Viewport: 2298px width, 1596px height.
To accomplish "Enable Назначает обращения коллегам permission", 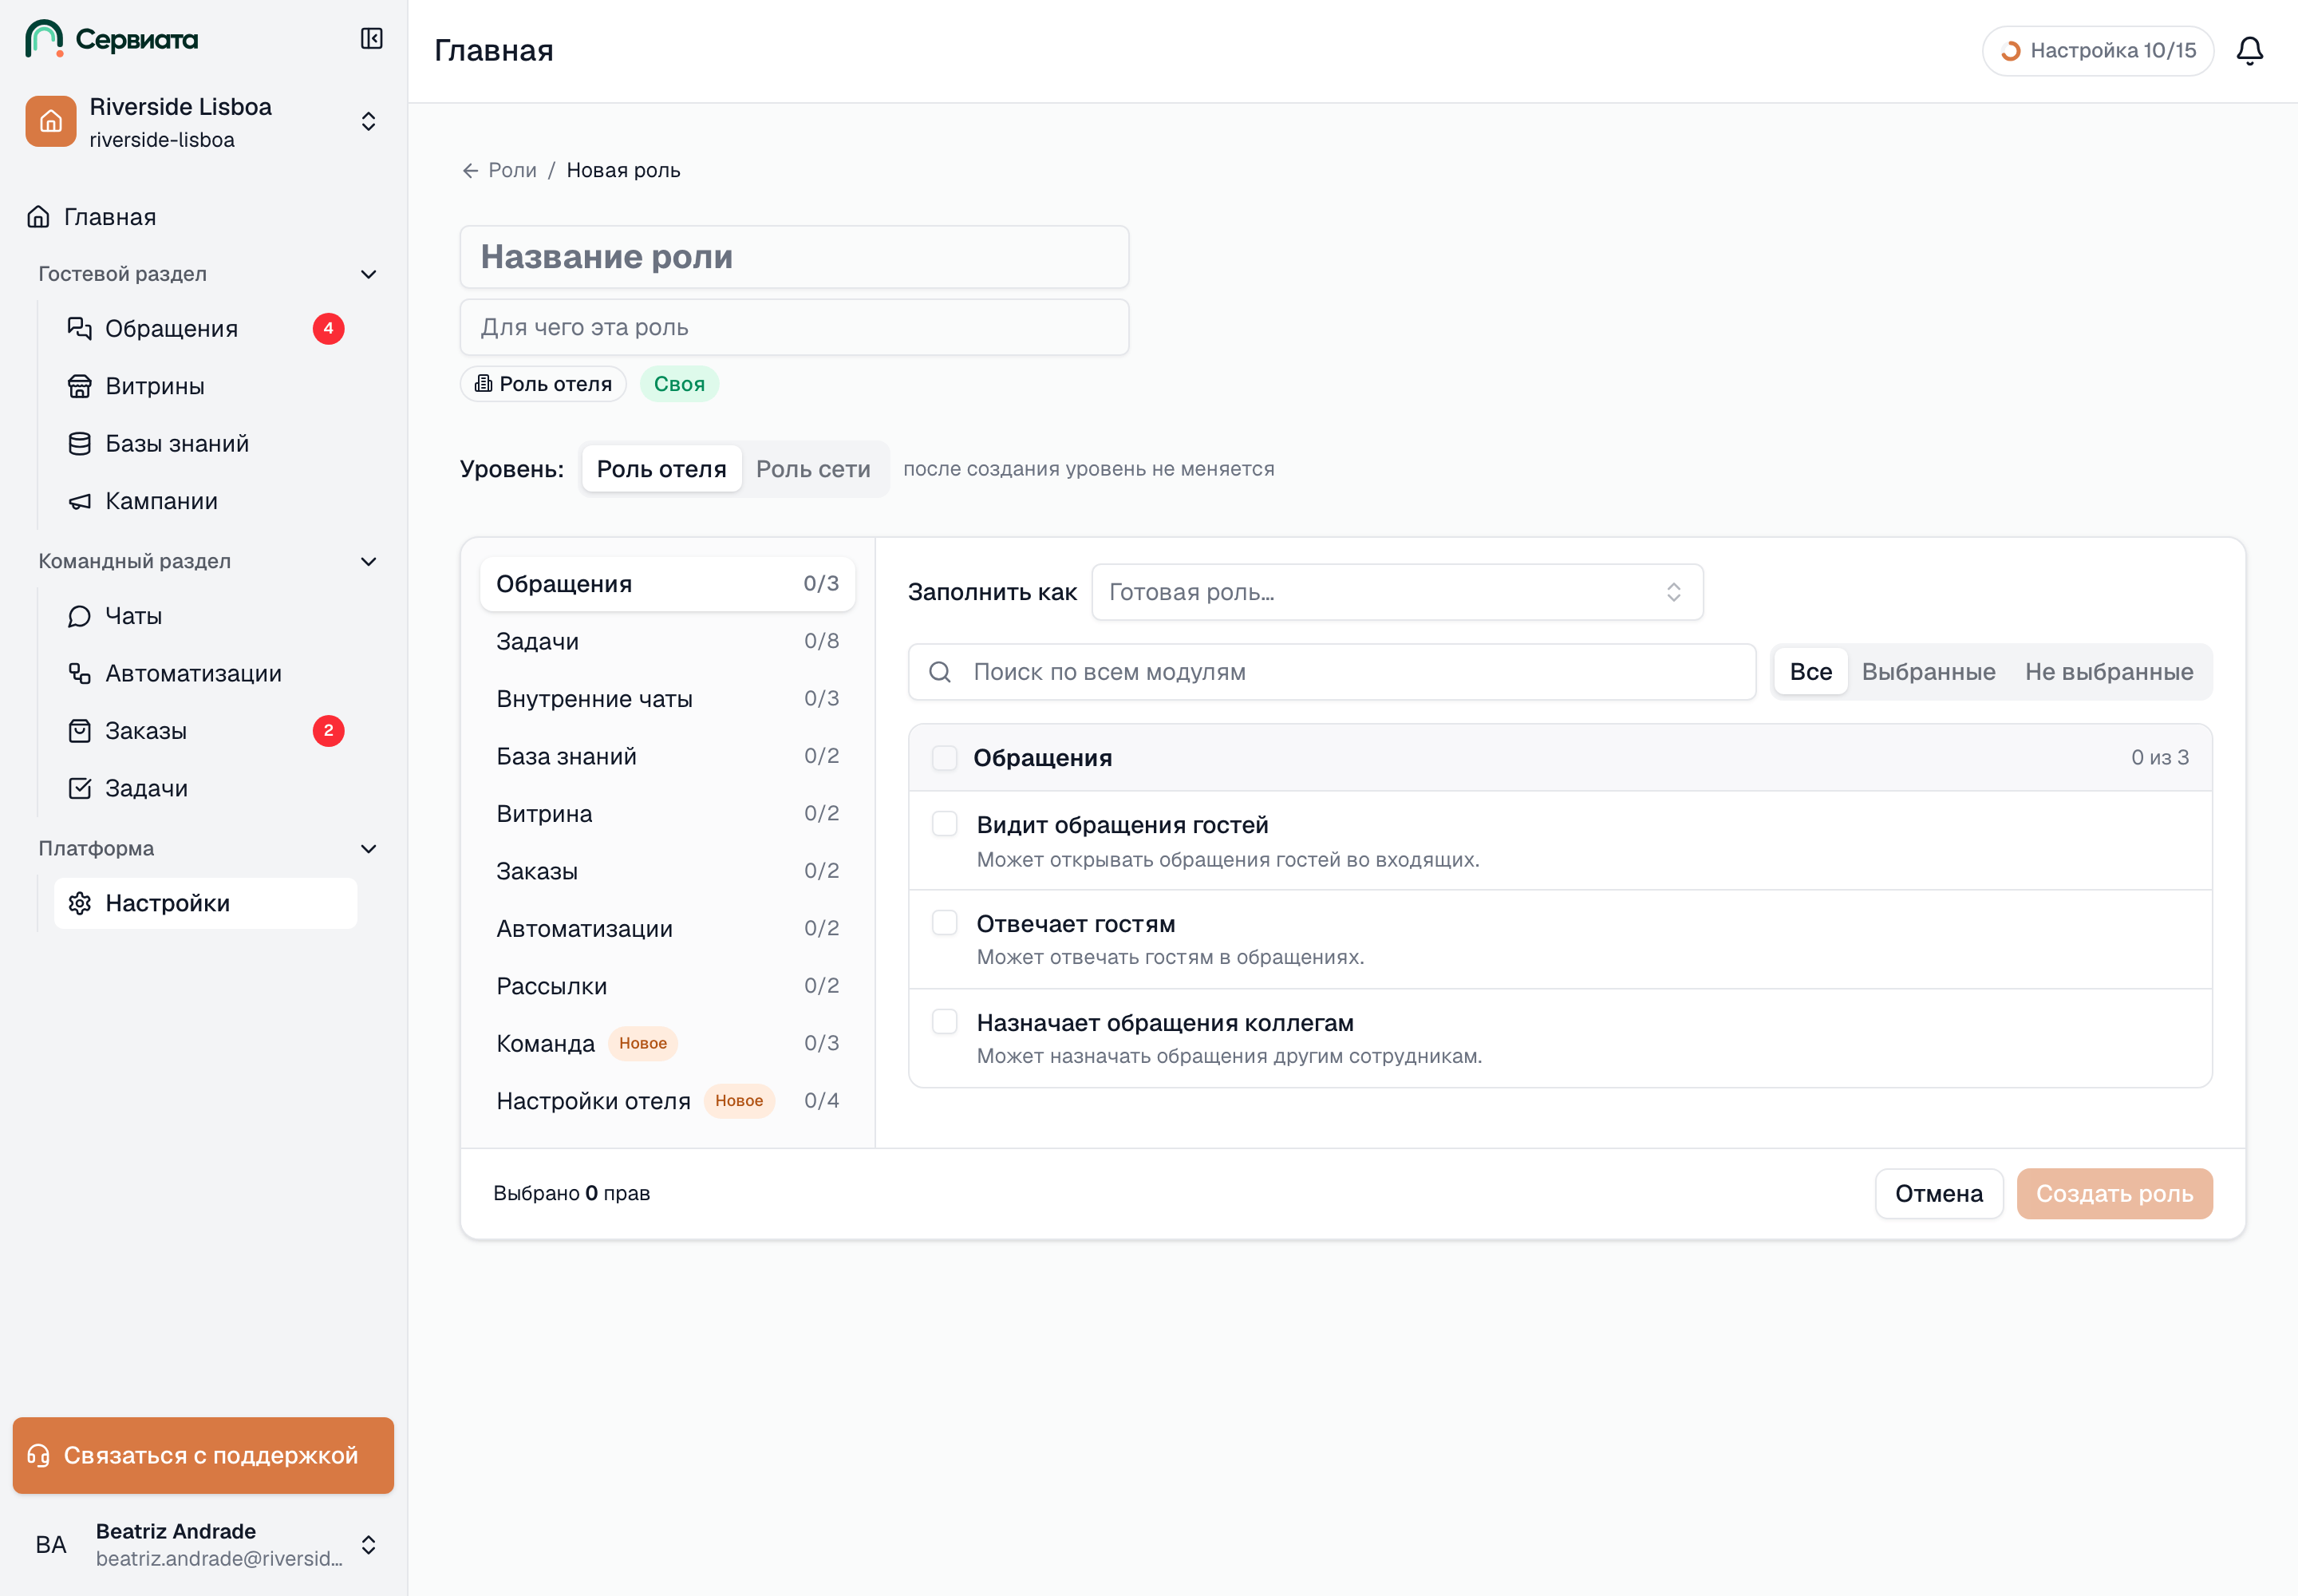I will pyautogui.click(x=944, y=1022).
